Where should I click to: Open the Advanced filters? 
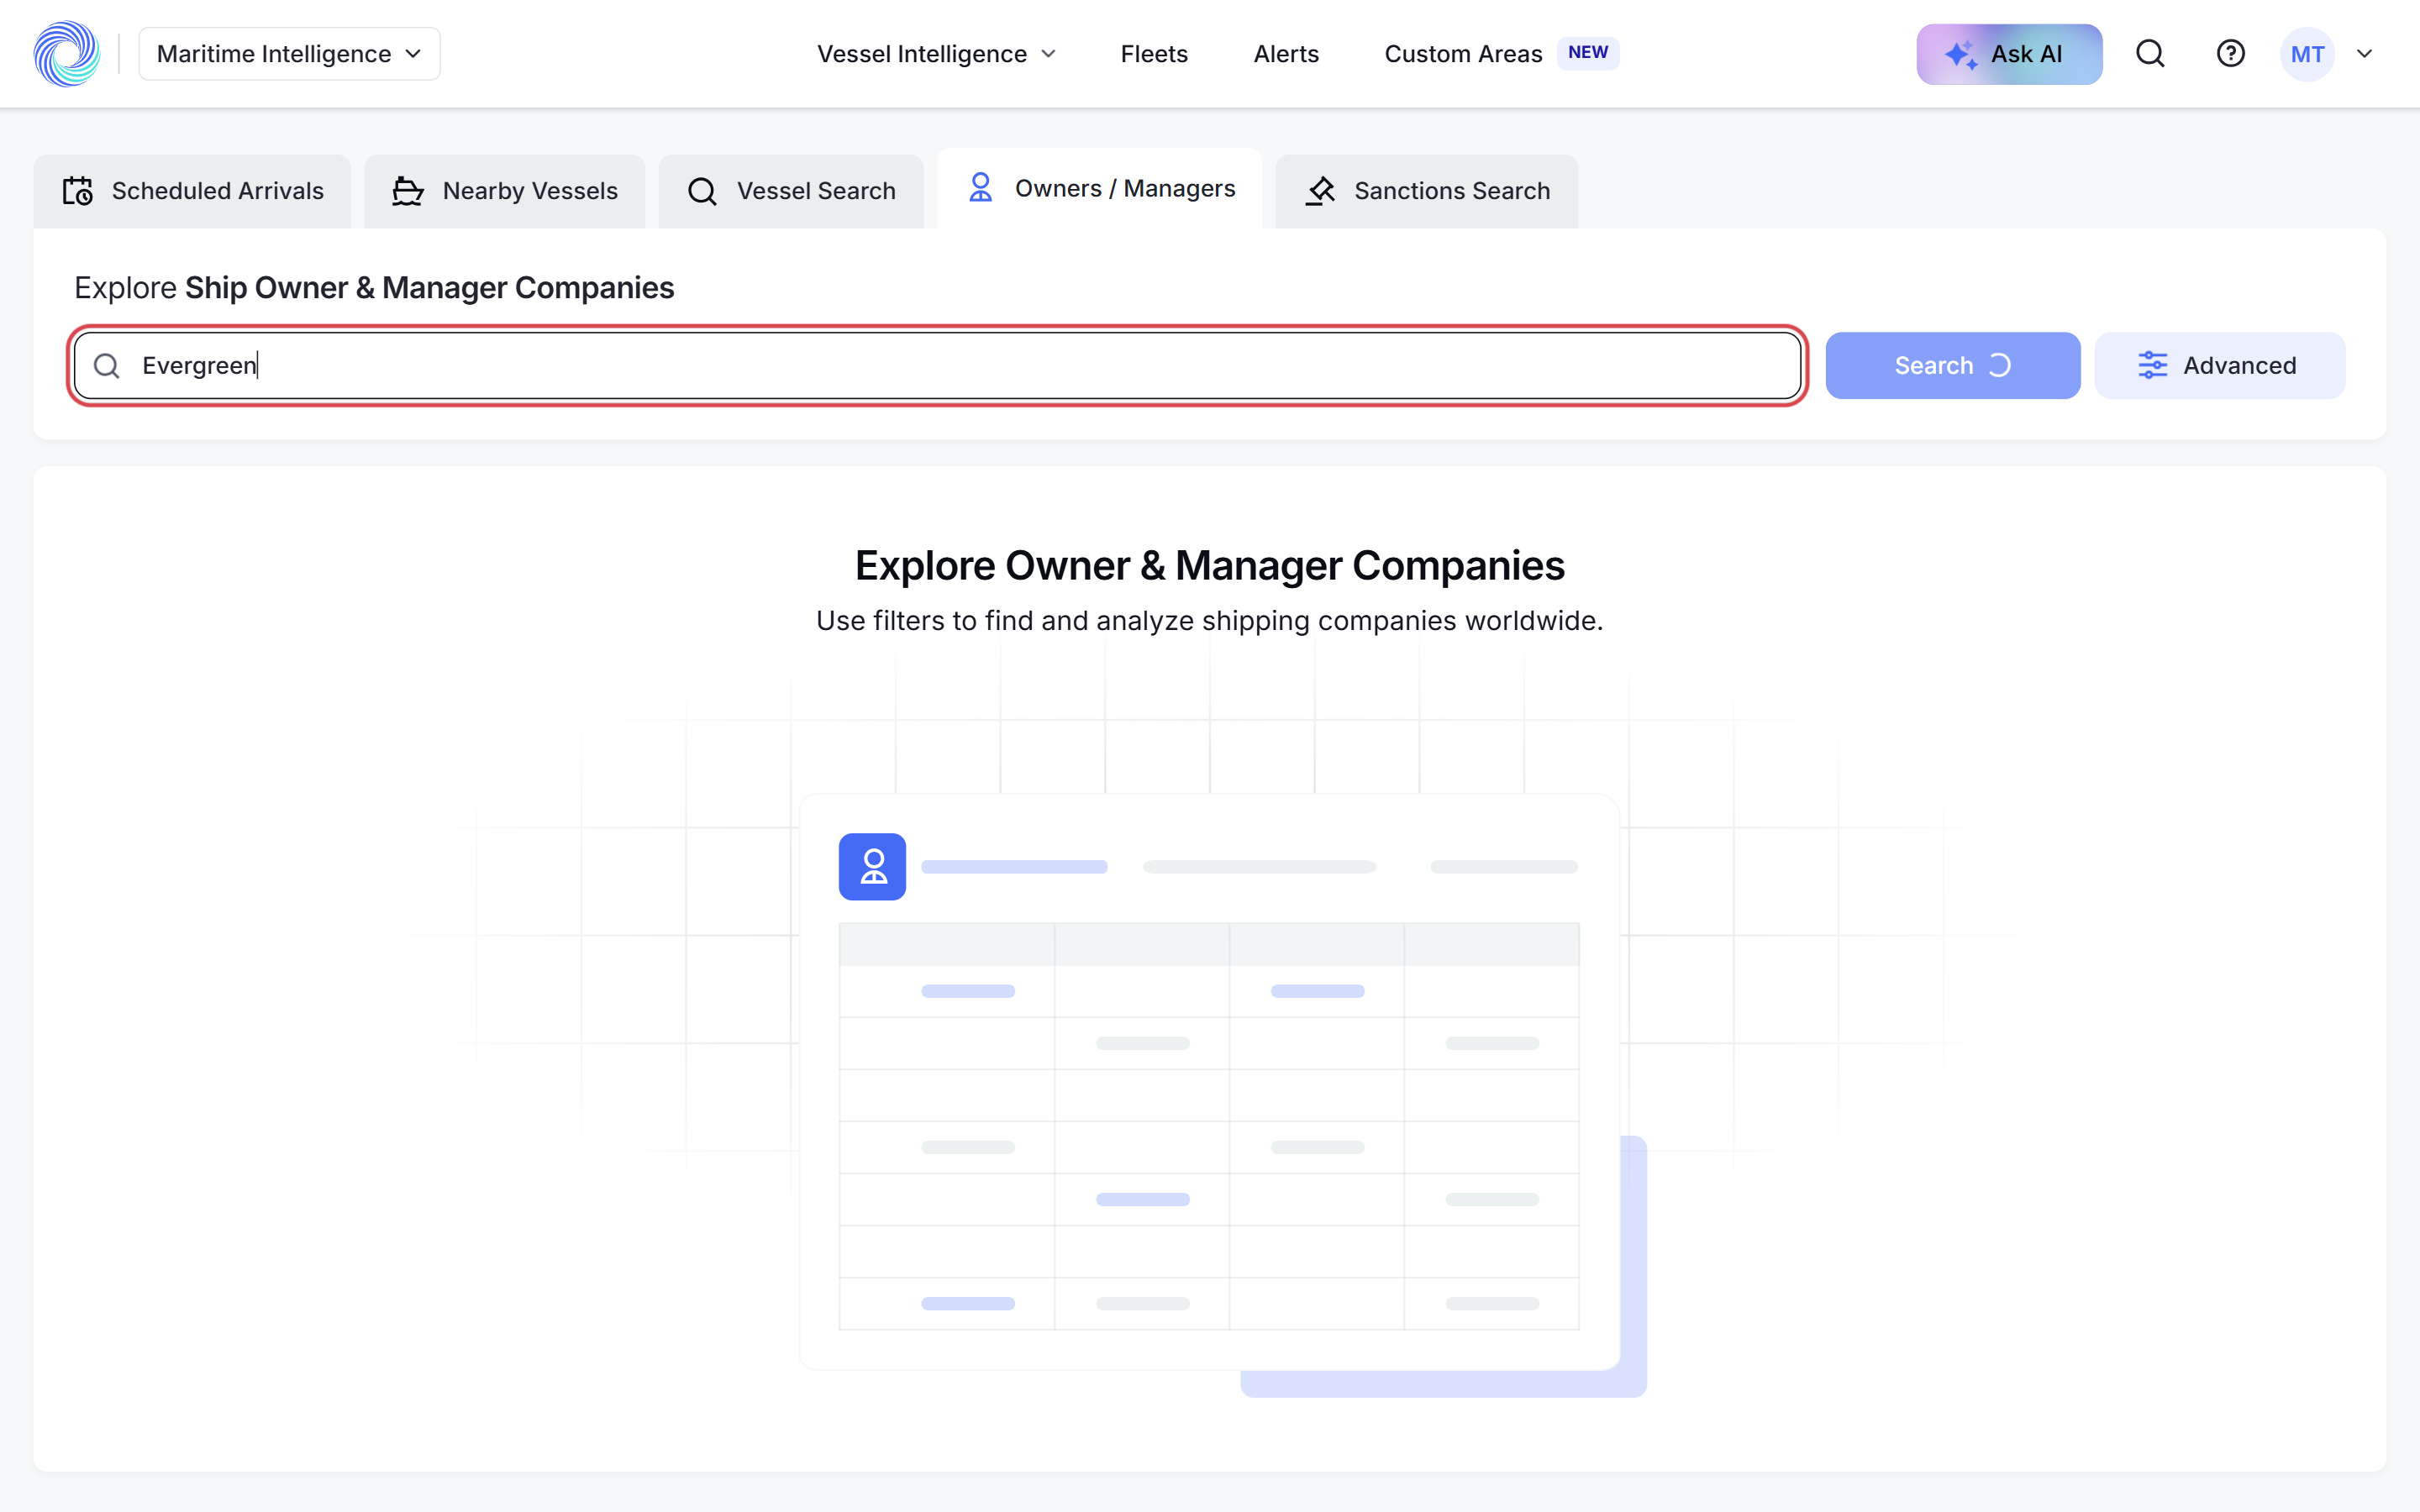coord(2219,366)
